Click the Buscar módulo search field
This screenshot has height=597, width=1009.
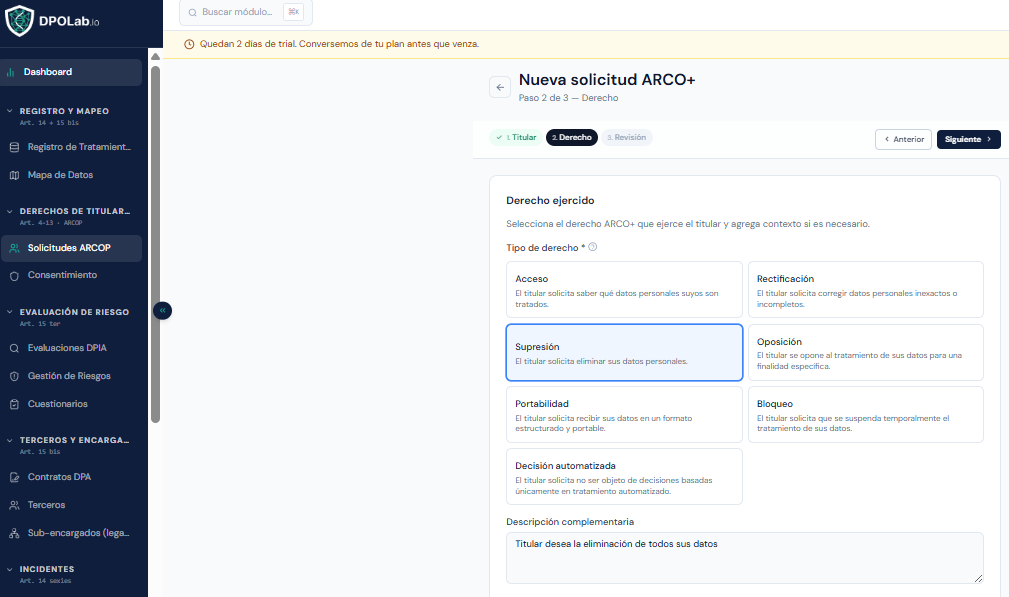[x=246, y=12]
